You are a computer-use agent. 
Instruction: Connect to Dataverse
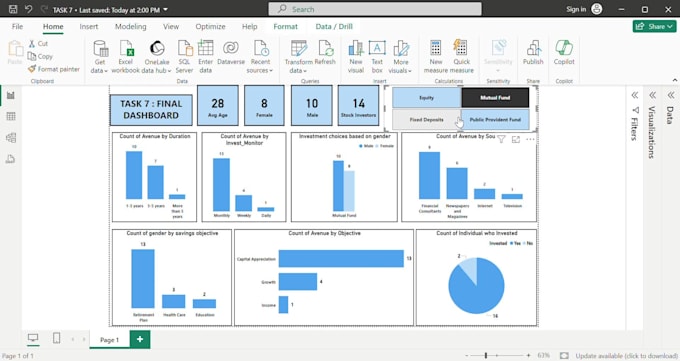tap(231, 53)
